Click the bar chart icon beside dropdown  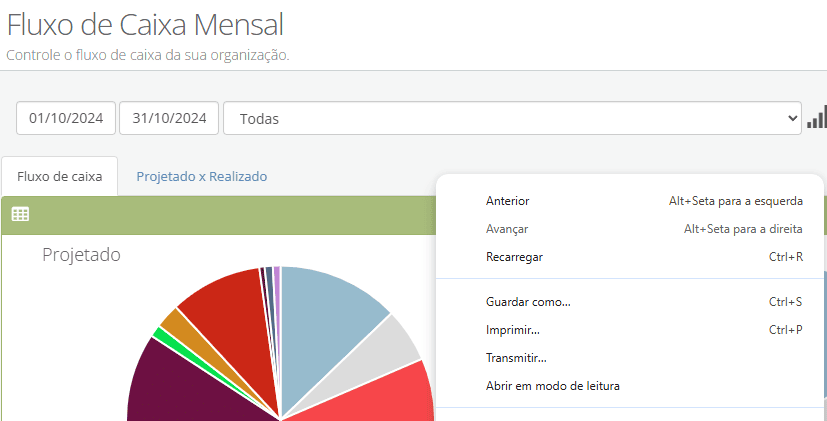(x=817, y=117)
